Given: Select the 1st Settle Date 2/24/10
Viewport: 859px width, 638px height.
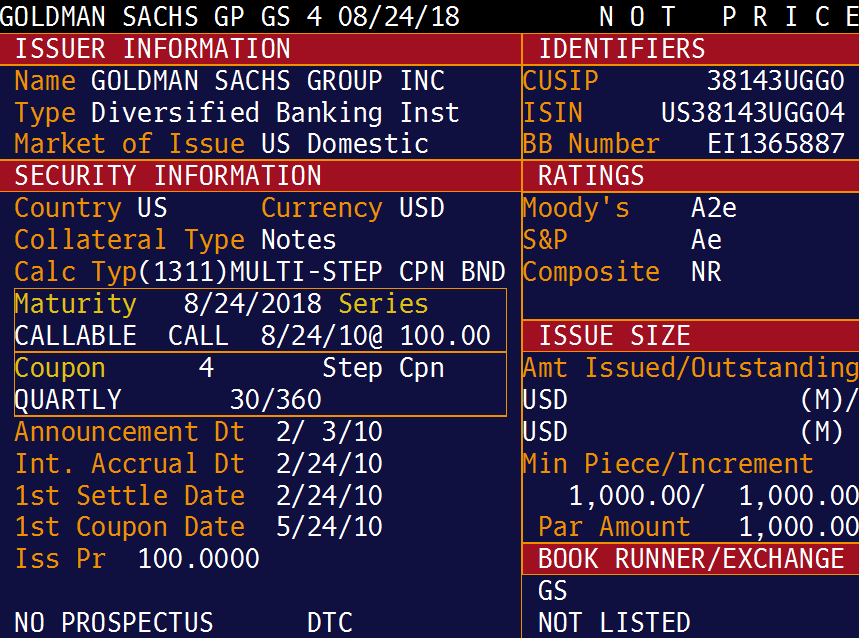Looking at the screenshot, I should coord(329,496).
